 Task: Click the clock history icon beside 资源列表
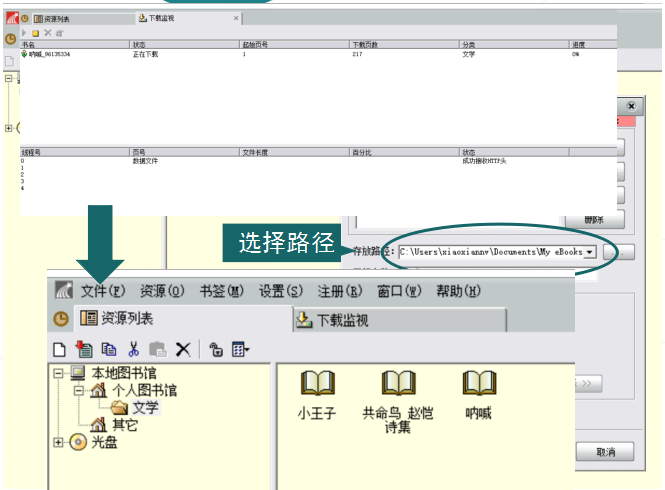click(62, 319)
